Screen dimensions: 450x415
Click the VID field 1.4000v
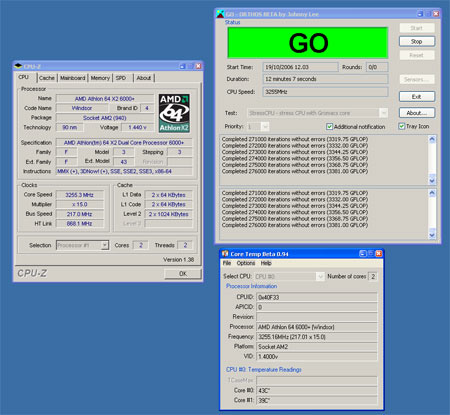pyautogui.click(x=317, y=357)
